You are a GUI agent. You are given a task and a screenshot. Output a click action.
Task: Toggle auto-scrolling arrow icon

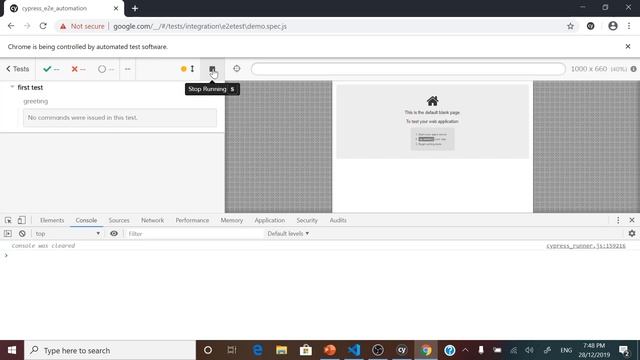192,69
